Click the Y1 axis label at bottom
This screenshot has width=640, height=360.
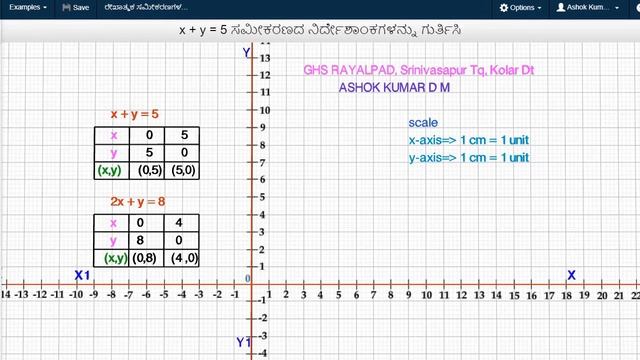click(244, 342)
